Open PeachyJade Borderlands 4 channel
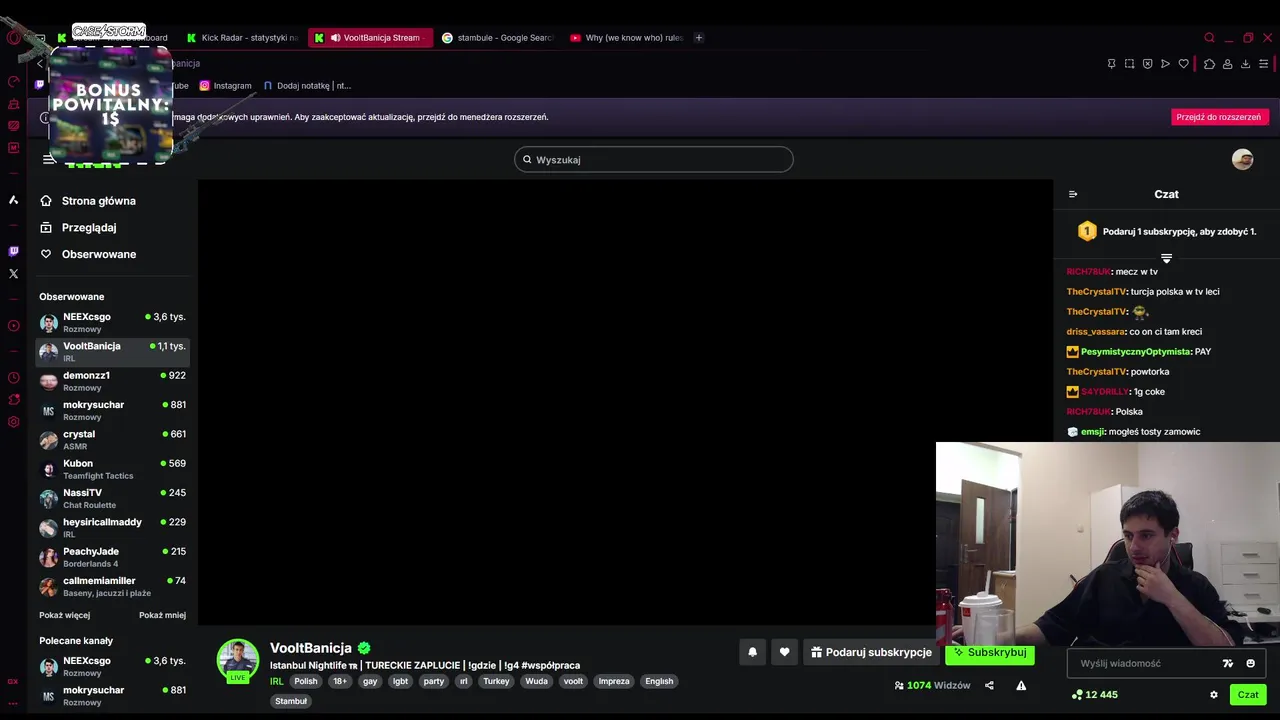 (x=112, y=557)
